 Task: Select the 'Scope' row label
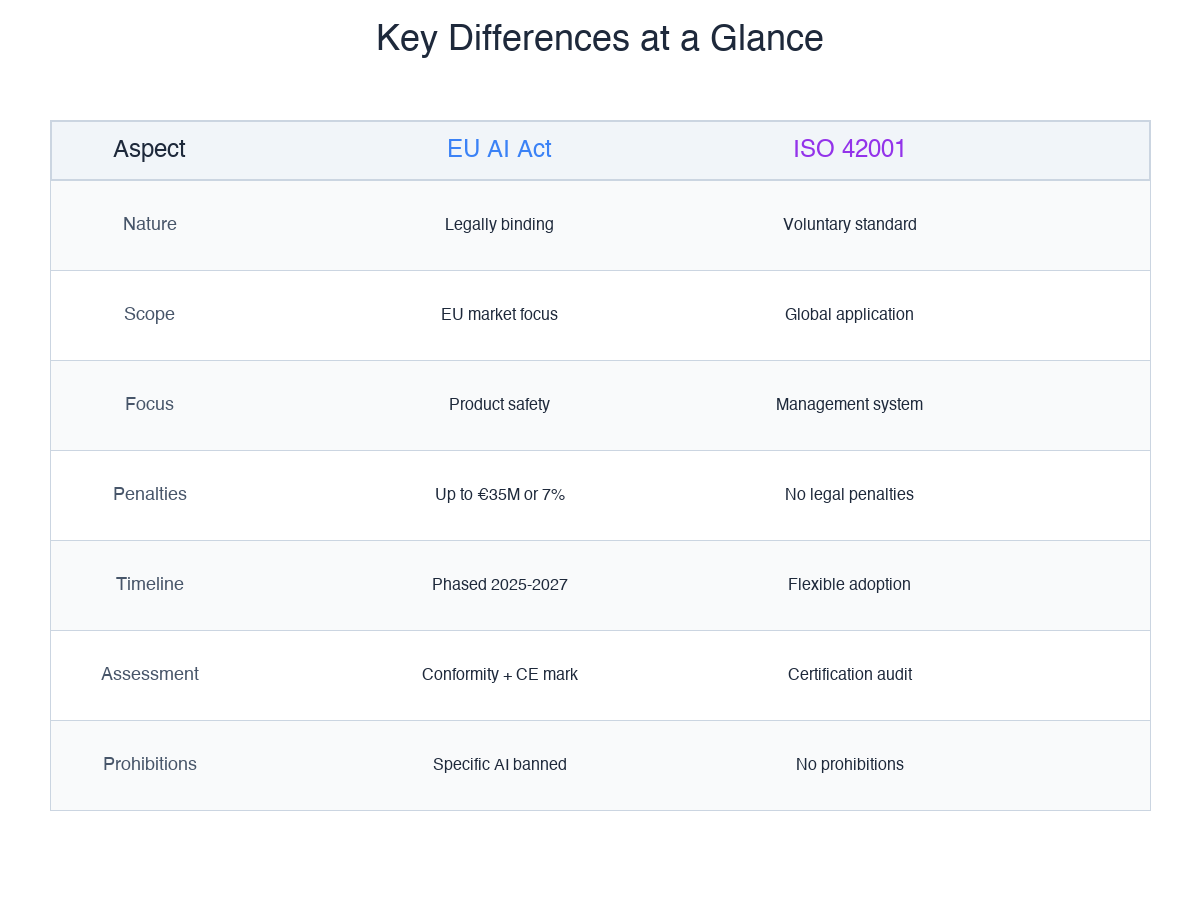[x=149, y=314]
